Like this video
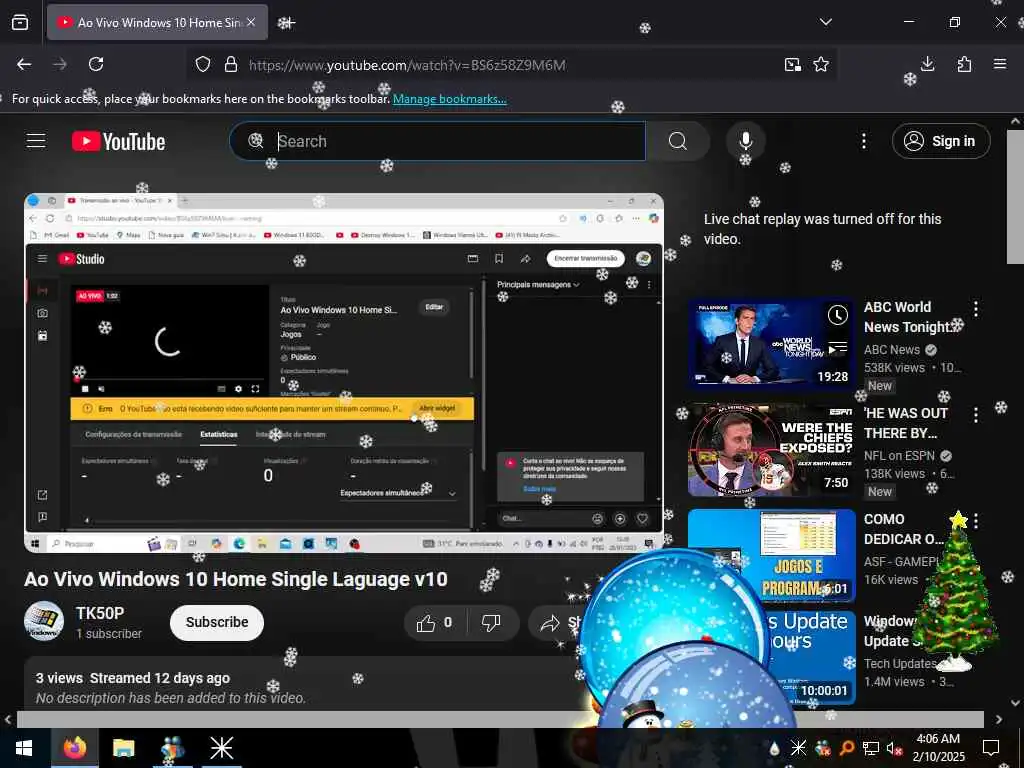This screenshot has width=1024, height=768. pos(435,623)
